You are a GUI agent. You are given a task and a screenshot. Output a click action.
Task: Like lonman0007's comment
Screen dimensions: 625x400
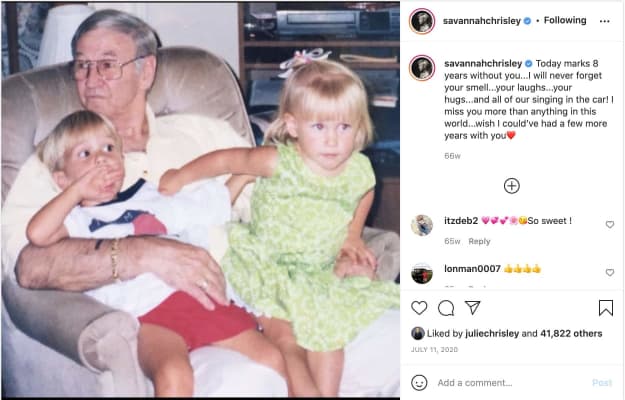610,273
